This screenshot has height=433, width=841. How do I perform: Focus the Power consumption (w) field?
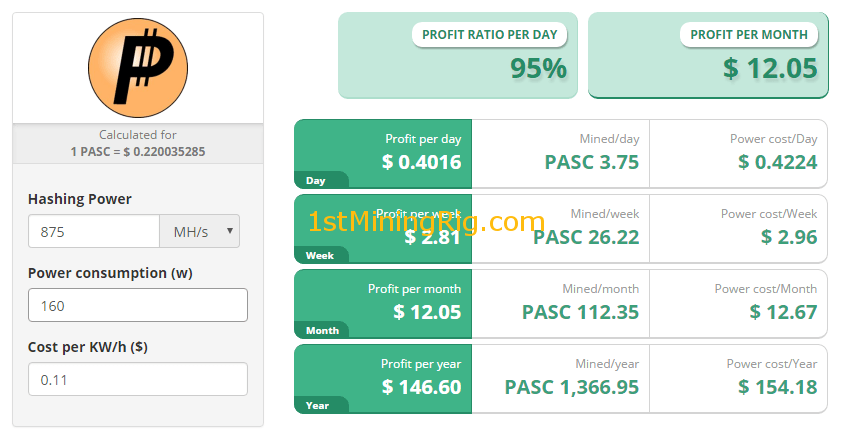pyautogui.click(x=138, y=305)
